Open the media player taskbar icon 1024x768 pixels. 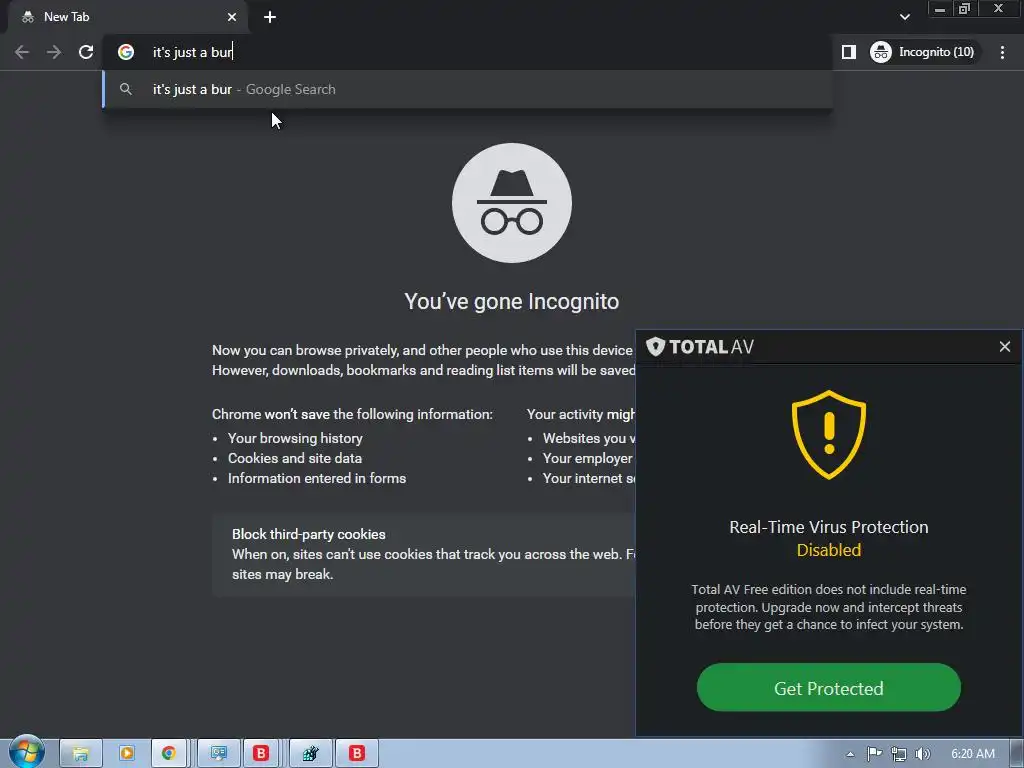click(x=126, y=754)
